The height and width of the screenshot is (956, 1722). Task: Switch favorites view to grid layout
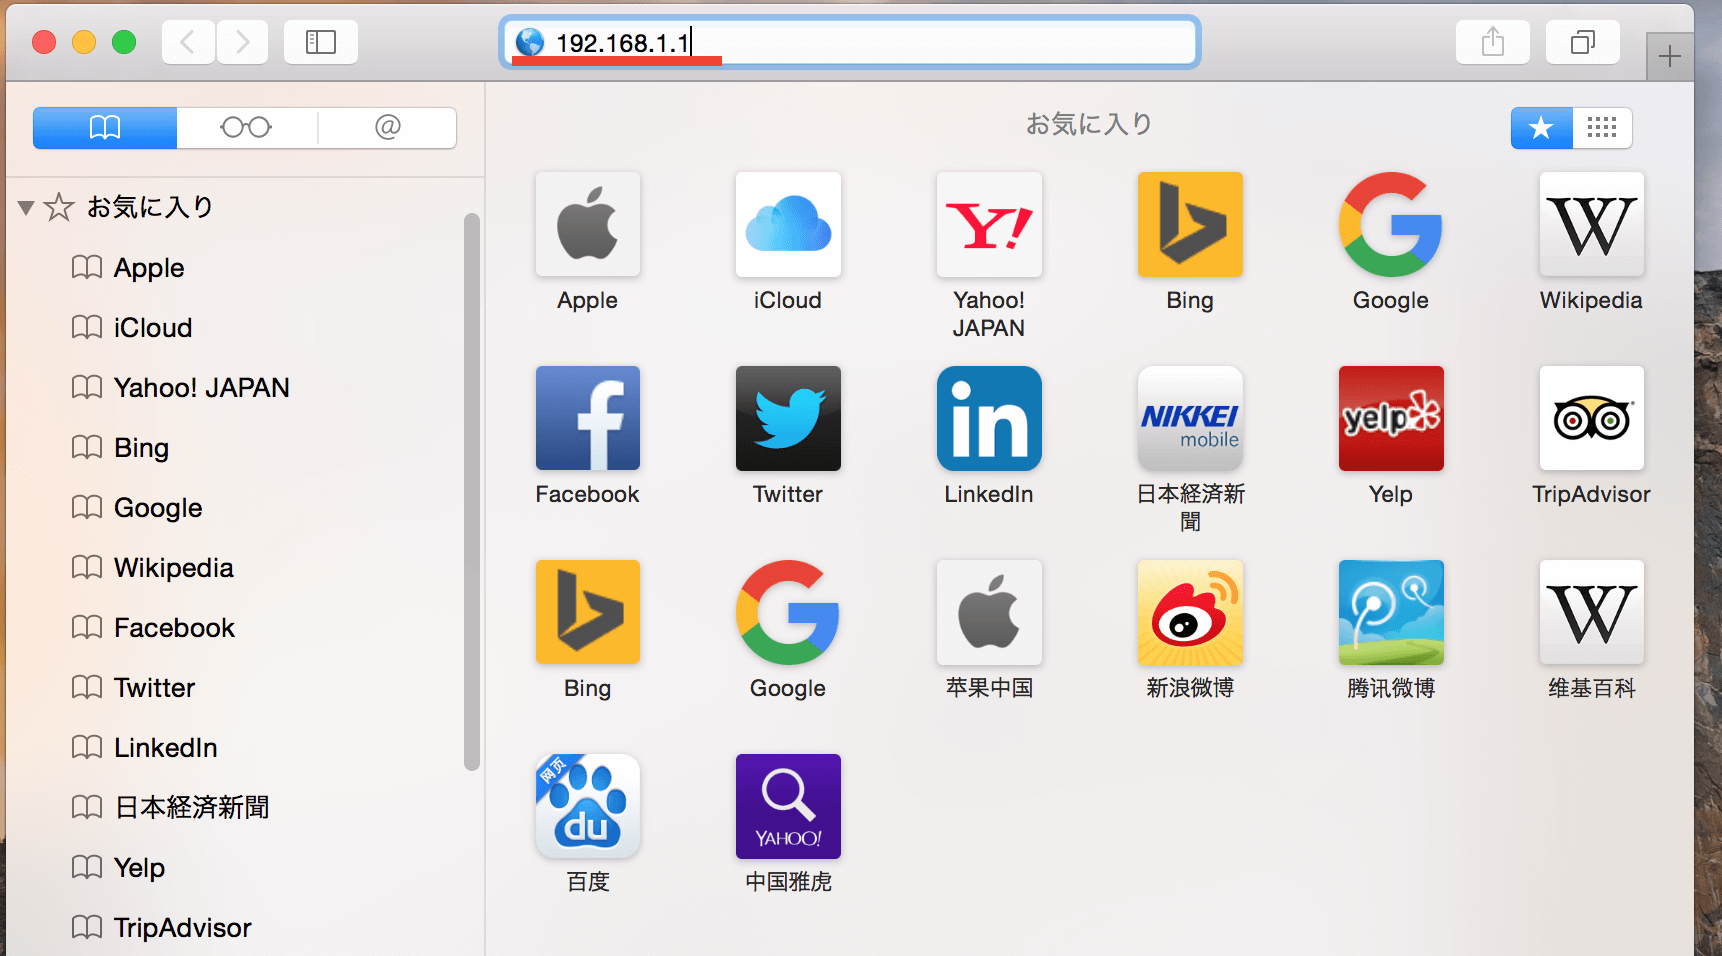[1602, 128]
